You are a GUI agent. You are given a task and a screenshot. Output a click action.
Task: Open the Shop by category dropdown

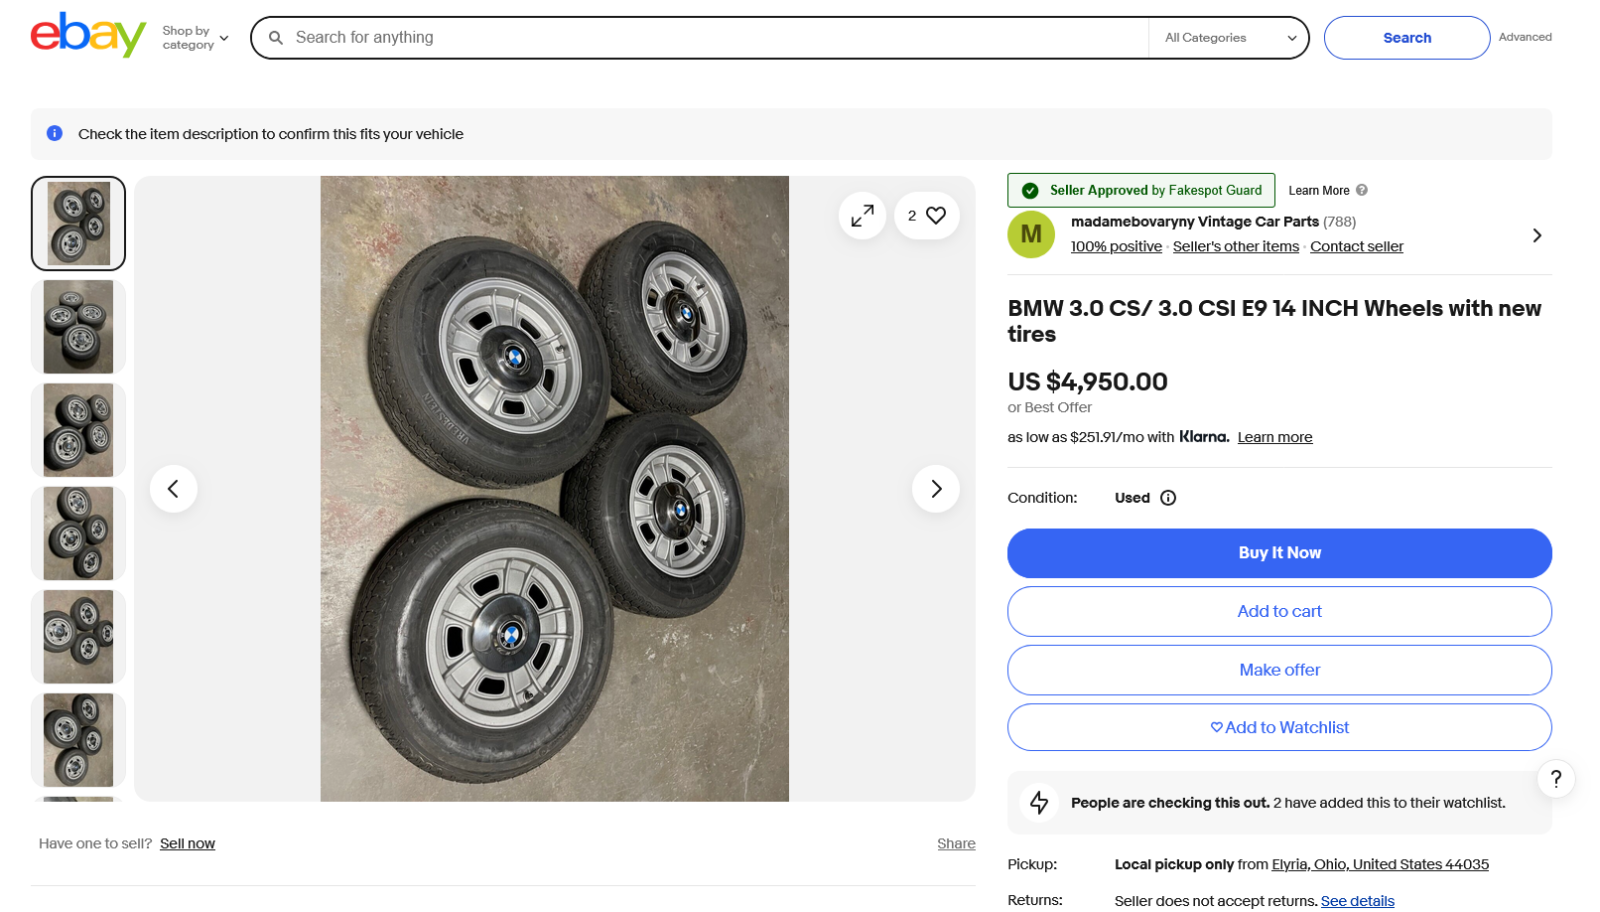pyautogui.click(x=196, y=38)
